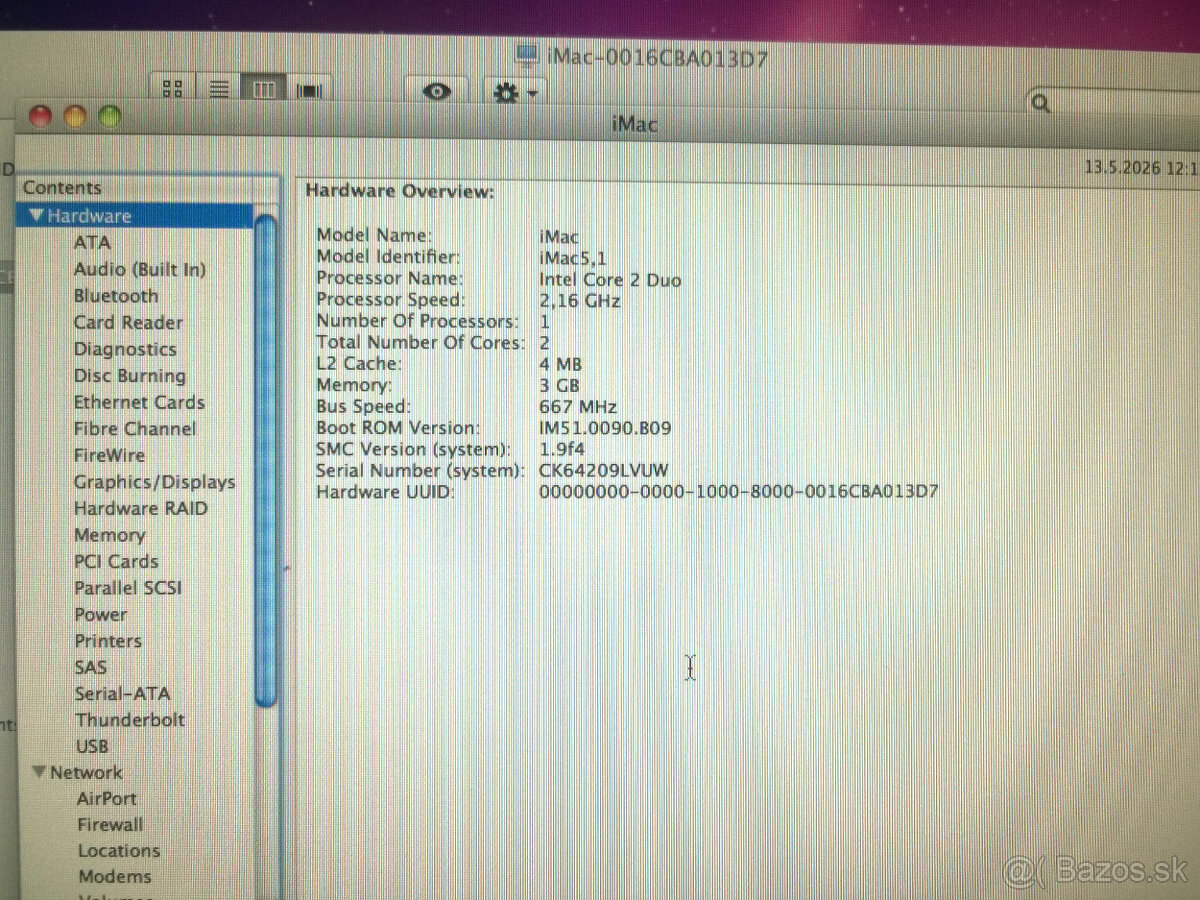1200x900 pixels.
Task: Click the 4 MB L2 Cache value
Action: point(560,364)
